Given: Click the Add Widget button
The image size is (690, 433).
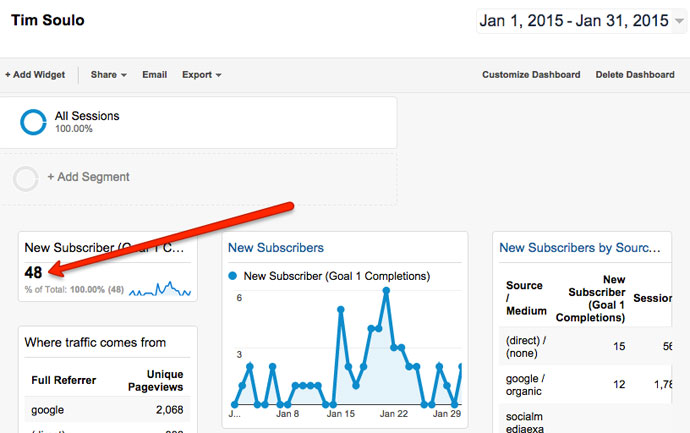Looking at the screenshot, I should 35,75.
